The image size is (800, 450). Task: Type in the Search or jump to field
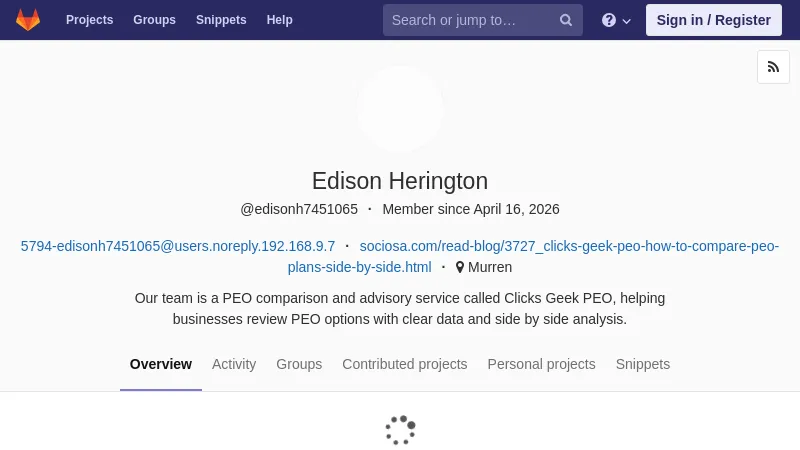click(468, 20)
